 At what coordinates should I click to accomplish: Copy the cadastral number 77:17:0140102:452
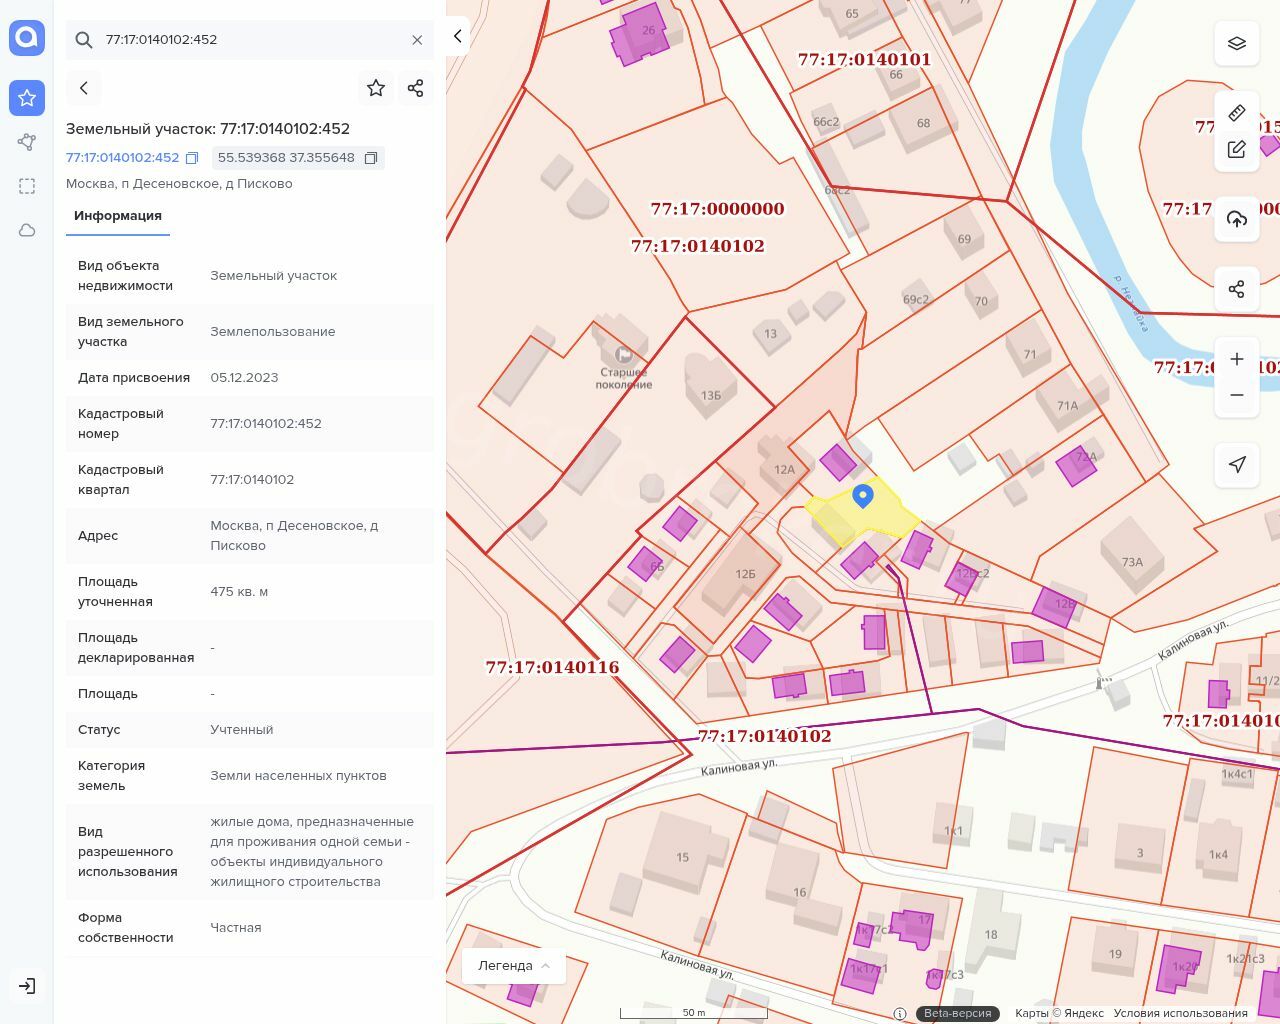pos(192,158)
